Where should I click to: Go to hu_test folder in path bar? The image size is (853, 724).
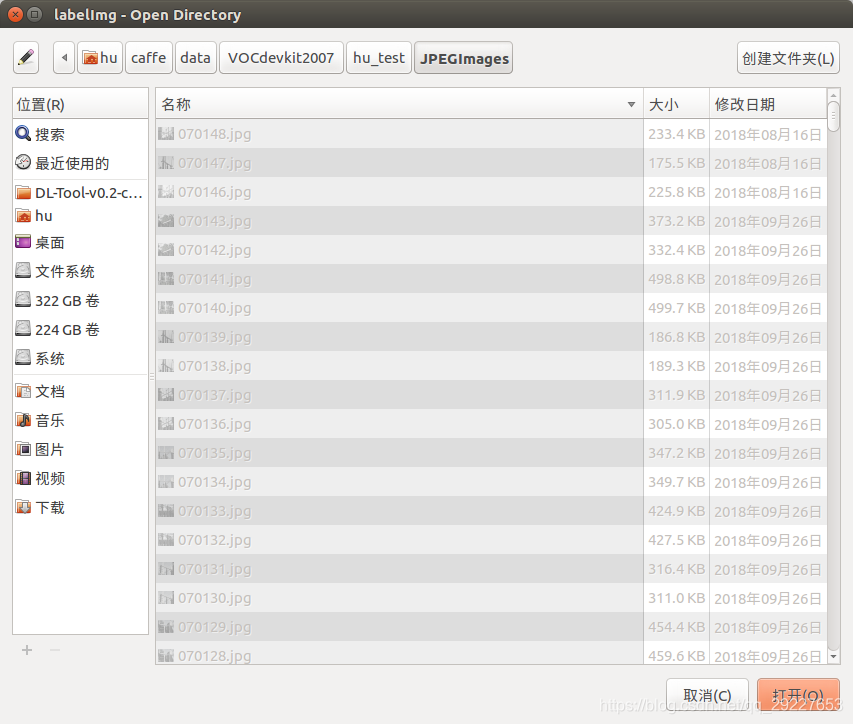point(379,58)
